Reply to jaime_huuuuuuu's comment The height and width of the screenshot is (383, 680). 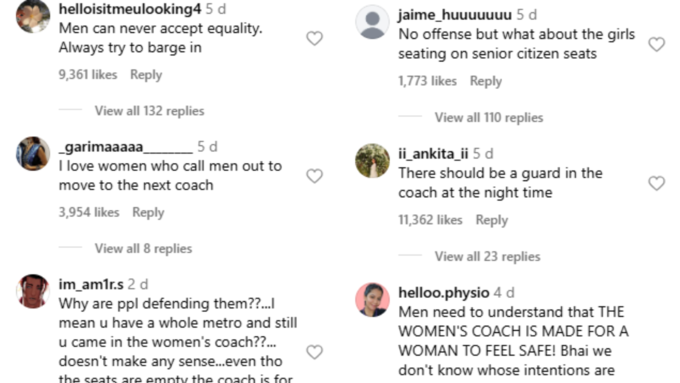pos(486,81)
